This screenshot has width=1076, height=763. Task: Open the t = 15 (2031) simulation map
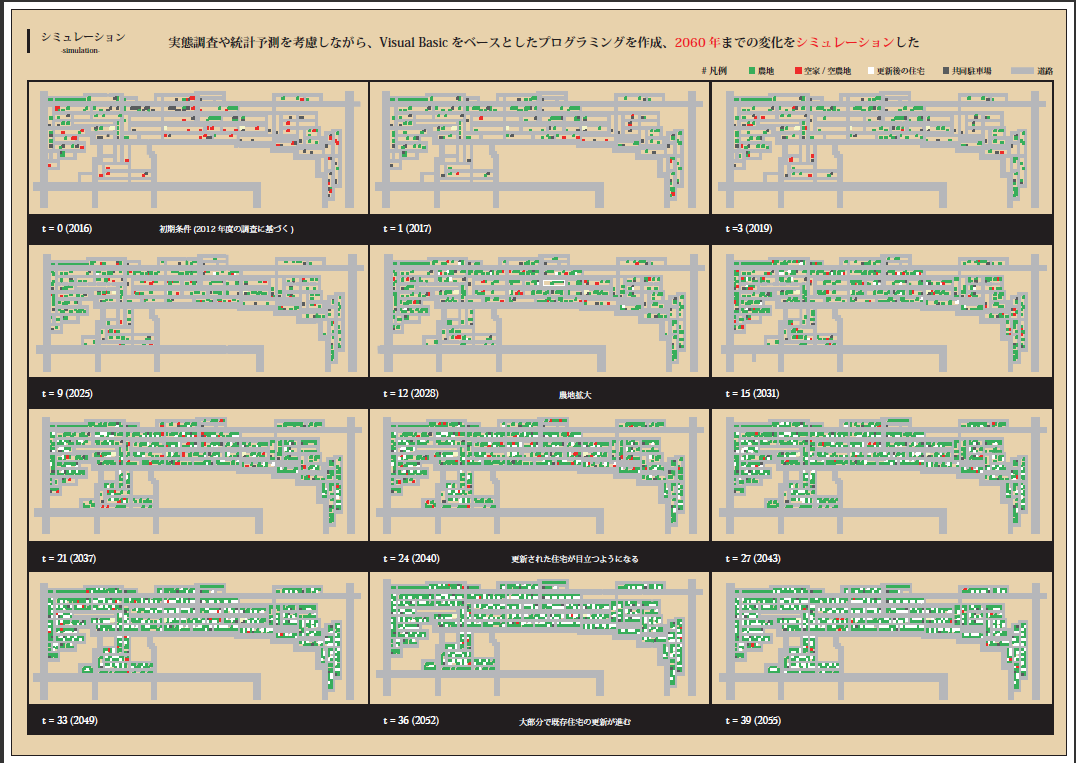(882, 311)
